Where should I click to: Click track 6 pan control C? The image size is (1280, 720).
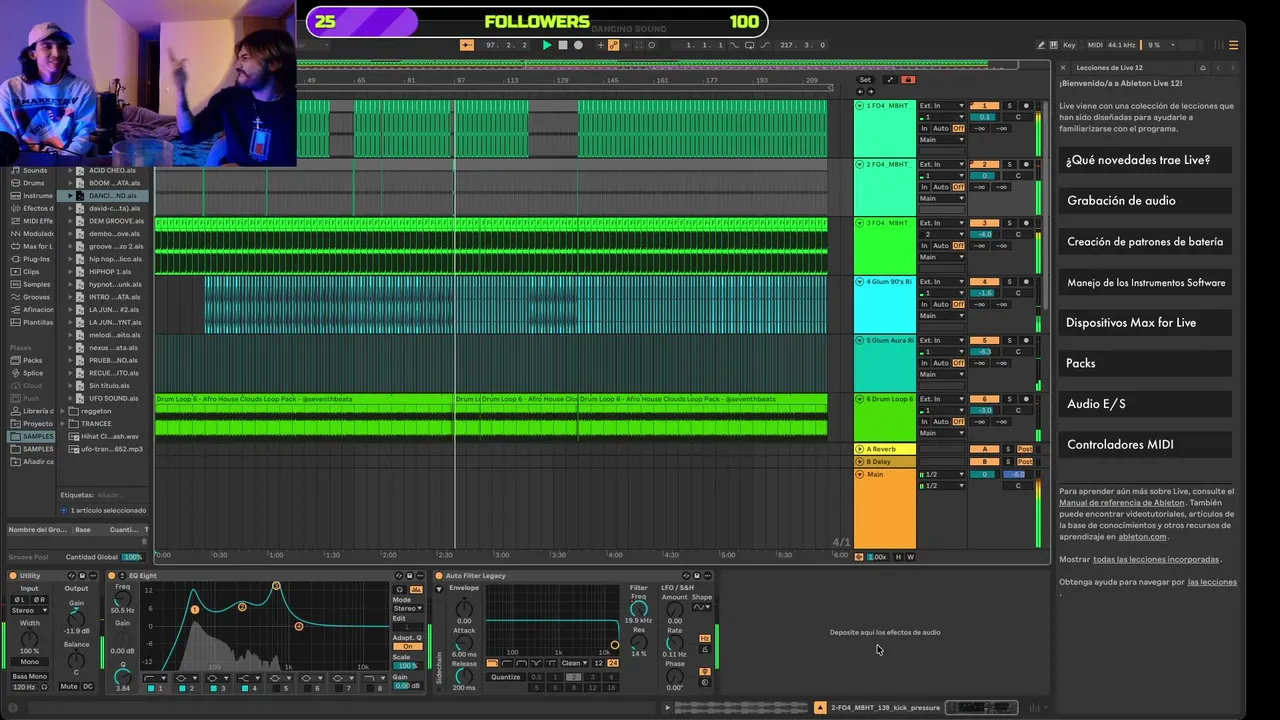tap(1018, 410)
